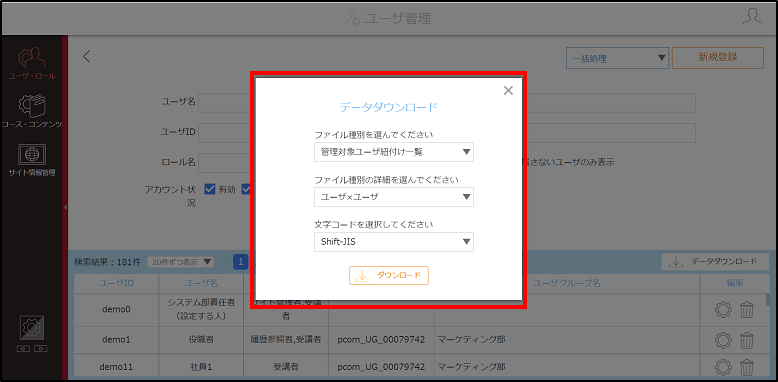The width and height of the screenshot is (778, 382).
Task: Open the ファイル種別の詳細 dropdown ユーザ×ユーザ
Action: click(394, 197)
